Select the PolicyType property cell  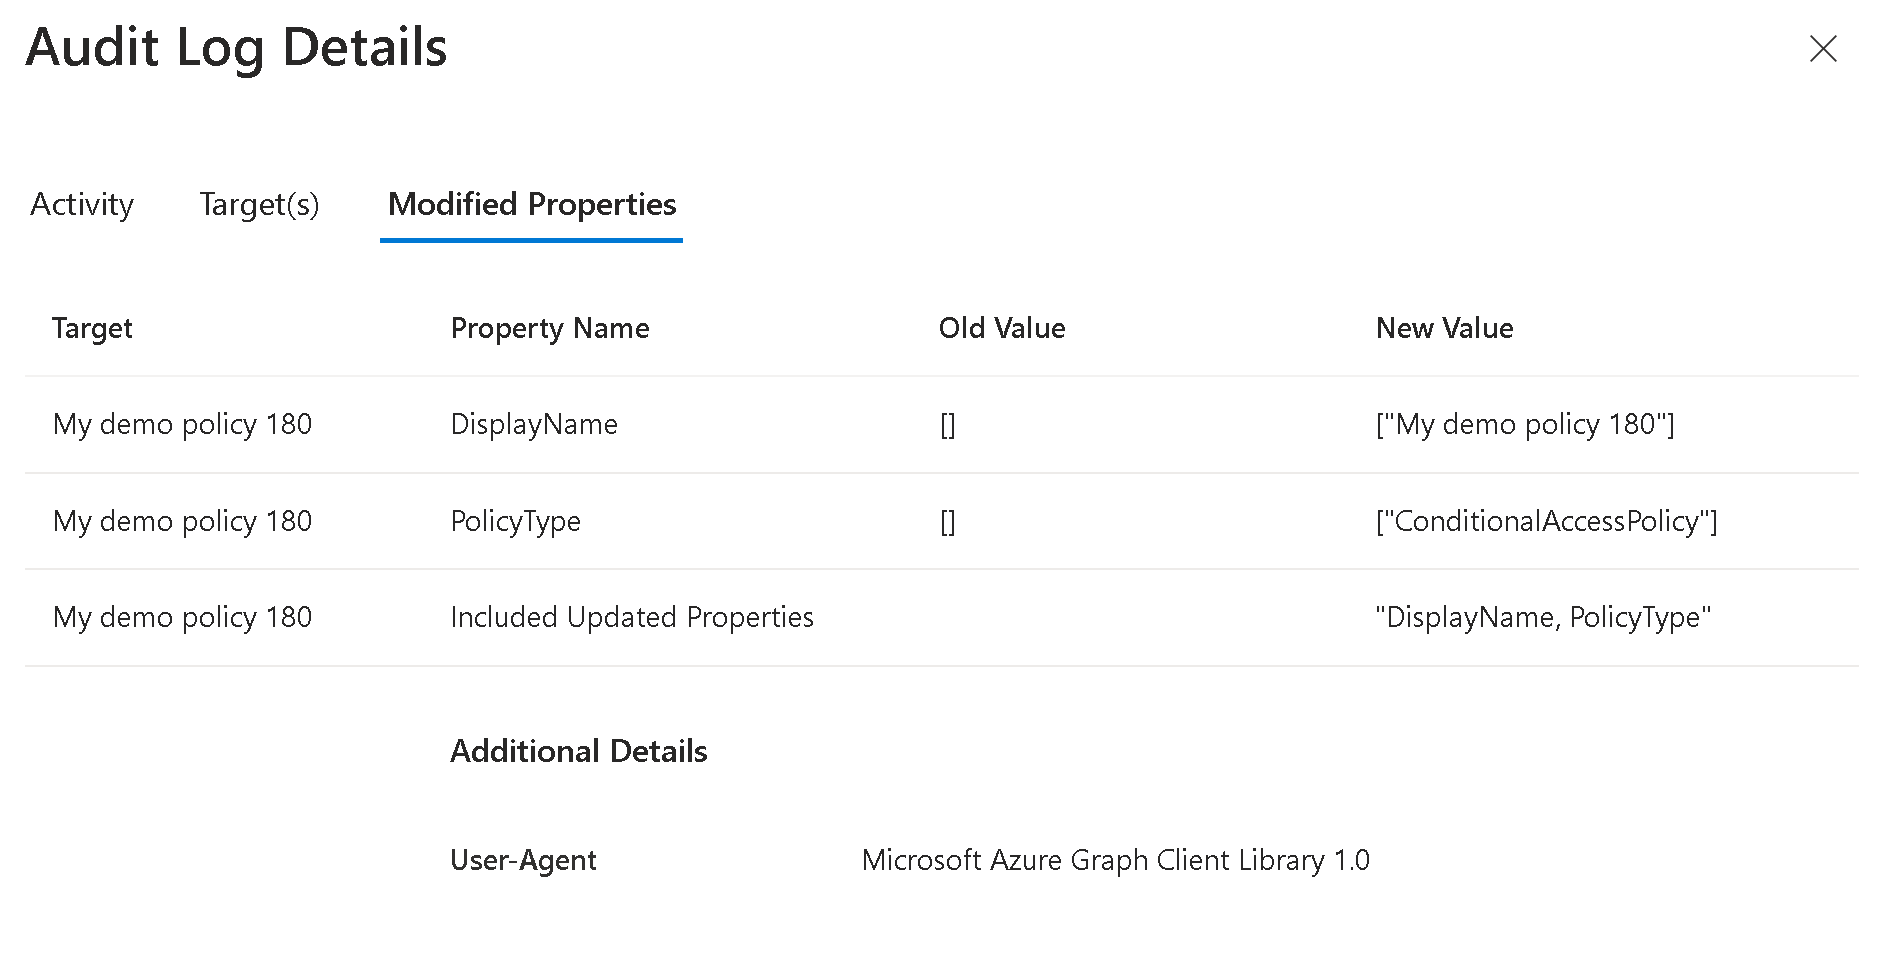click(x=515, y=522)
